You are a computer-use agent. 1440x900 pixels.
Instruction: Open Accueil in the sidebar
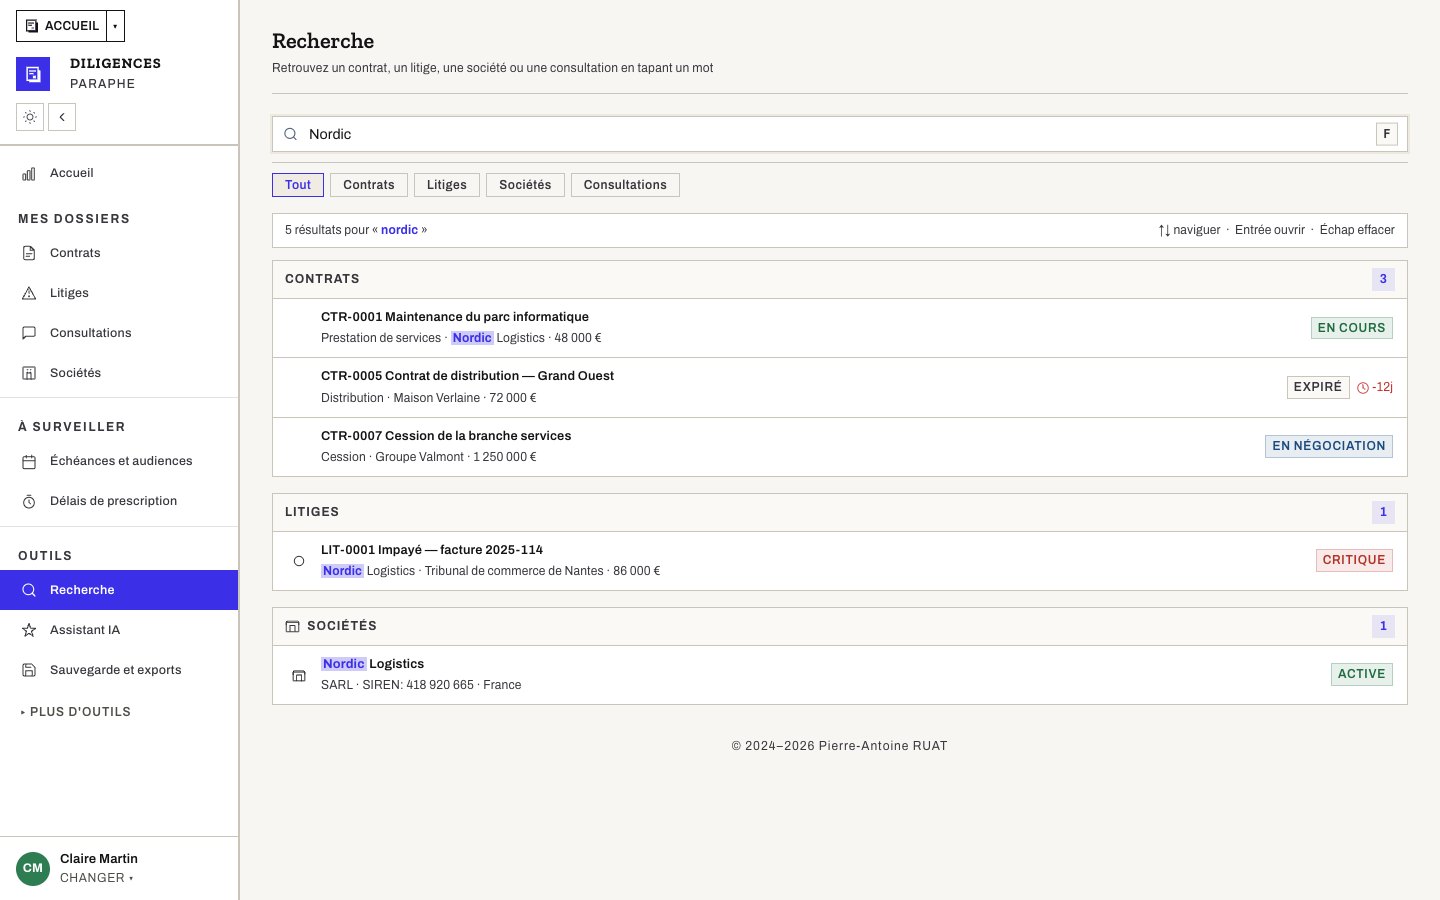coord(119,173)
